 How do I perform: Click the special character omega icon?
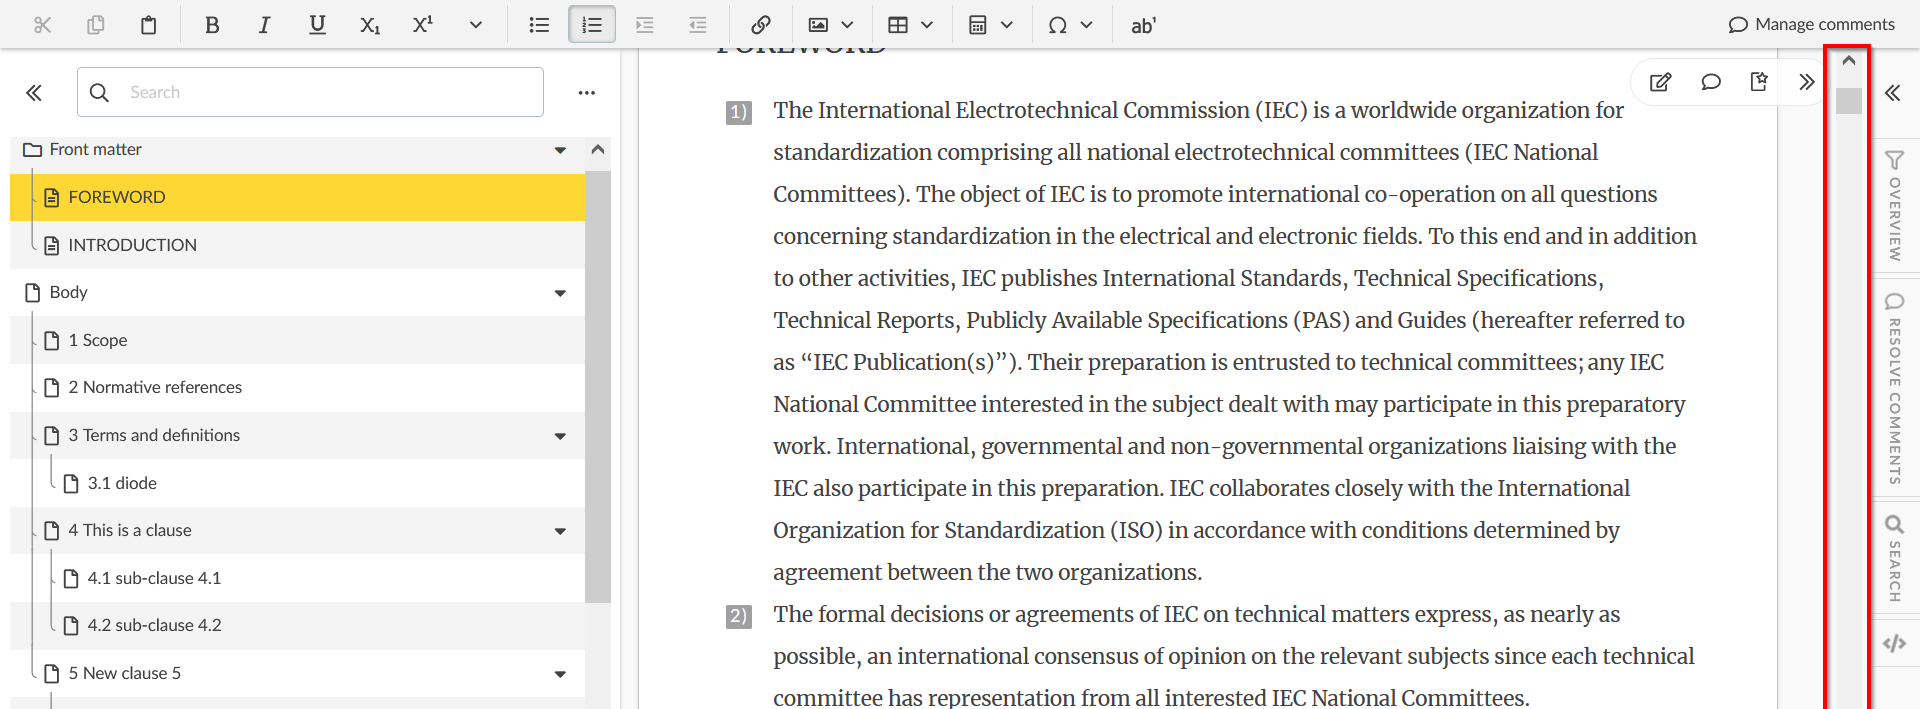pos(1058,25)
